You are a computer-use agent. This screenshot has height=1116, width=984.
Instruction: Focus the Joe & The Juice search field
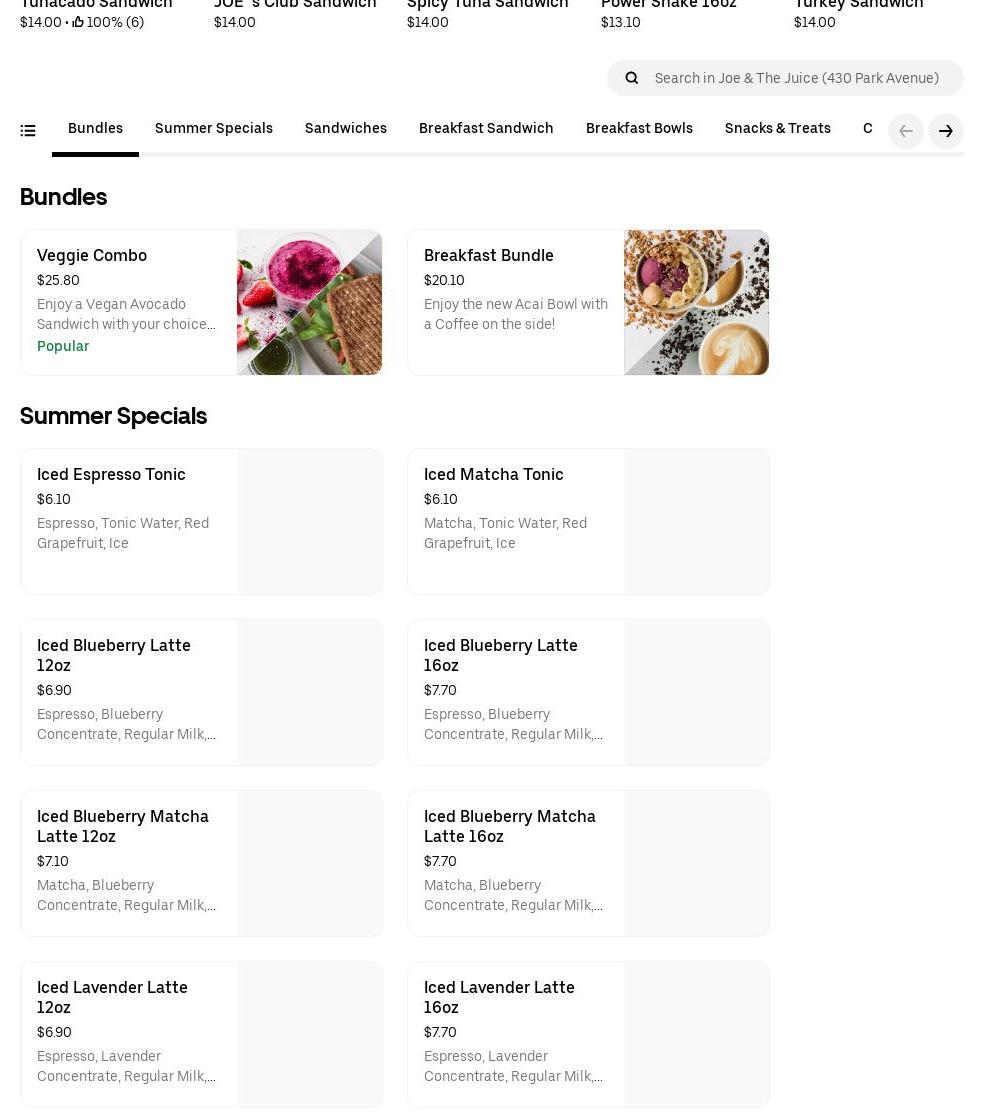(x=796, y=78)
